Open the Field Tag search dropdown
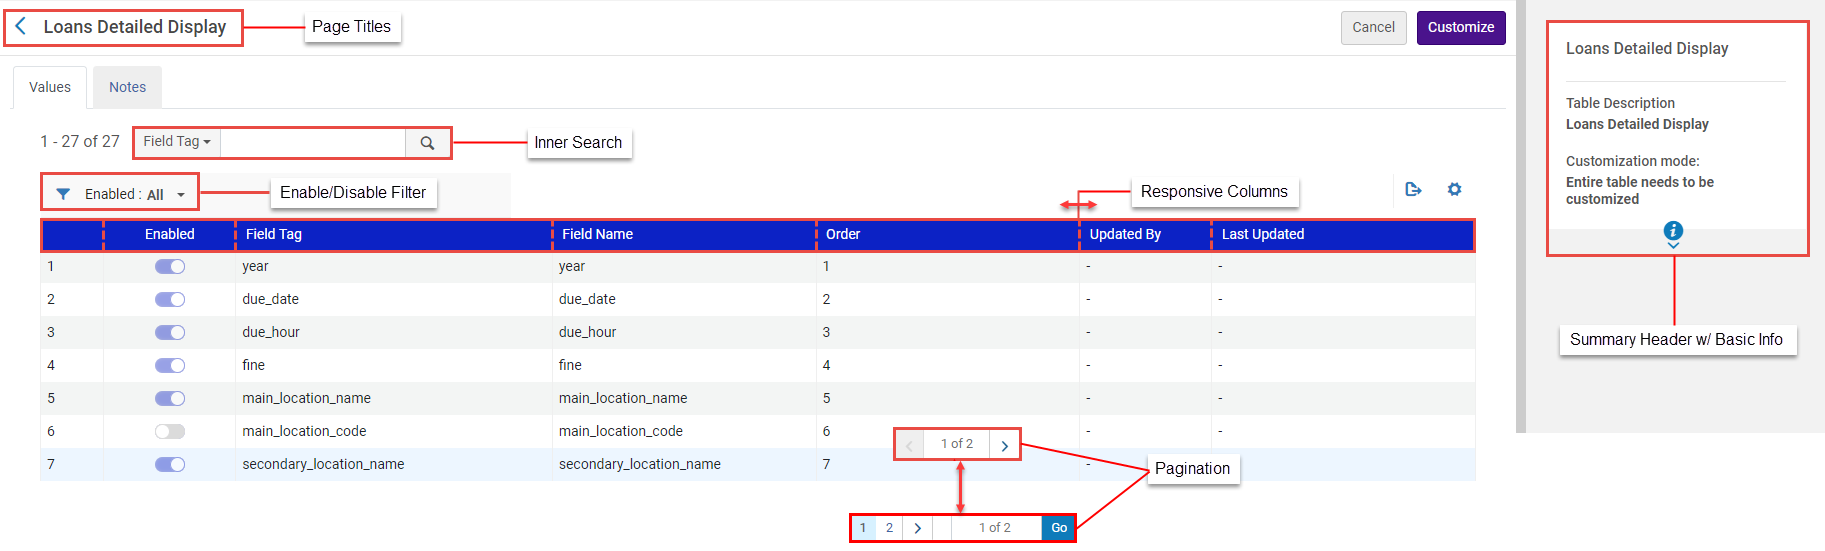 click(177, 142)
